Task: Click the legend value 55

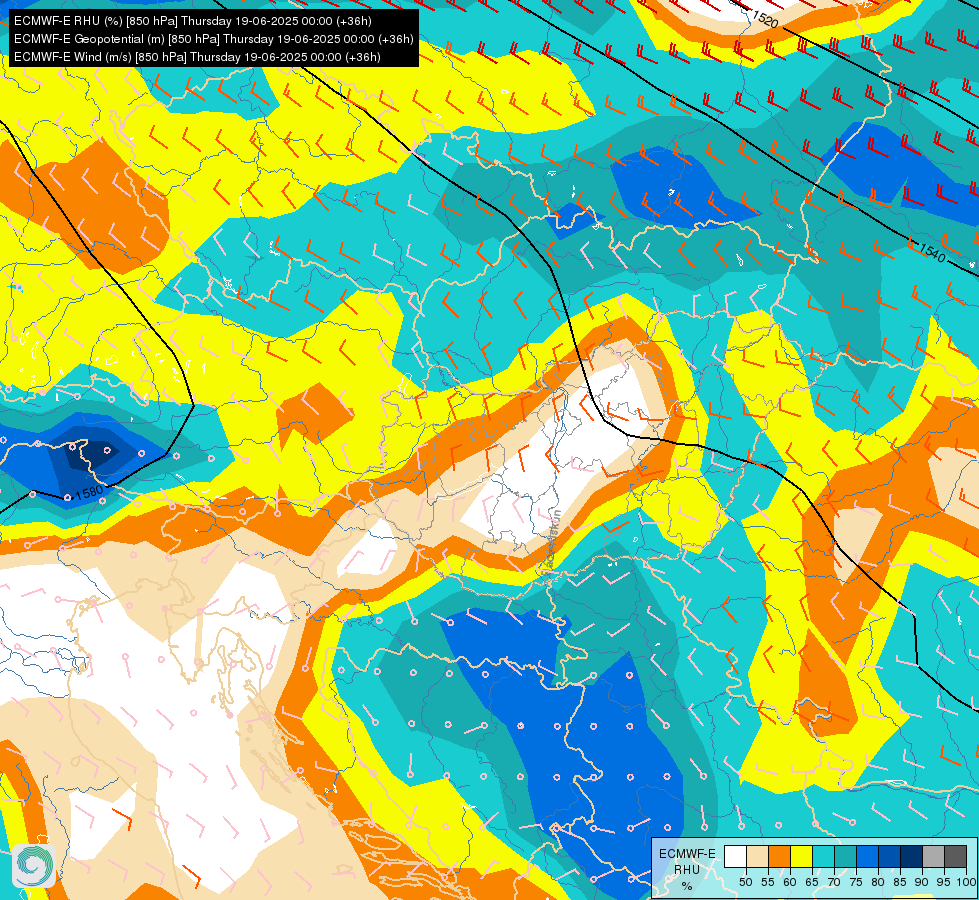Action: pyautogui.click(x=768, y=882)
